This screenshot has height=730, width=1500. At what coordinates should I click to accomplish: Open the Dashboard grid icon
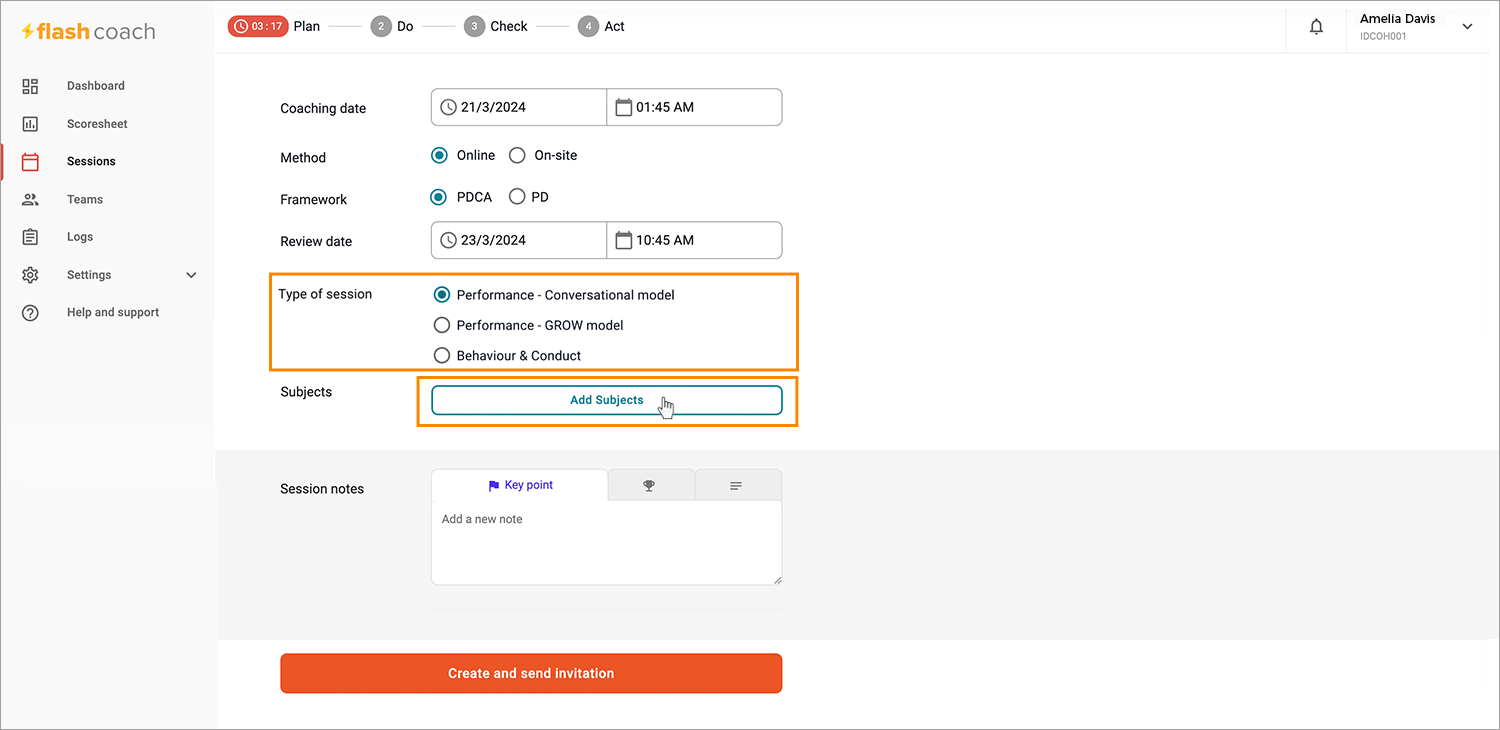(30, 86)
